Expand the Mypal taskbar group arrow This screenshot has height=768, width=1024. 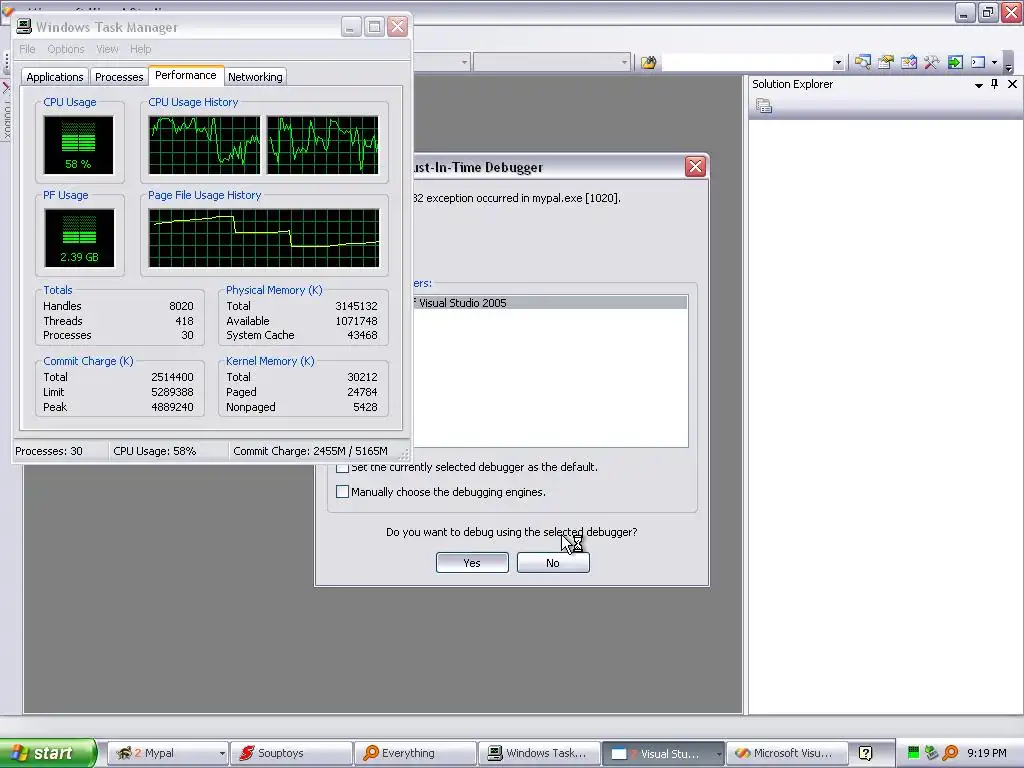222,754
